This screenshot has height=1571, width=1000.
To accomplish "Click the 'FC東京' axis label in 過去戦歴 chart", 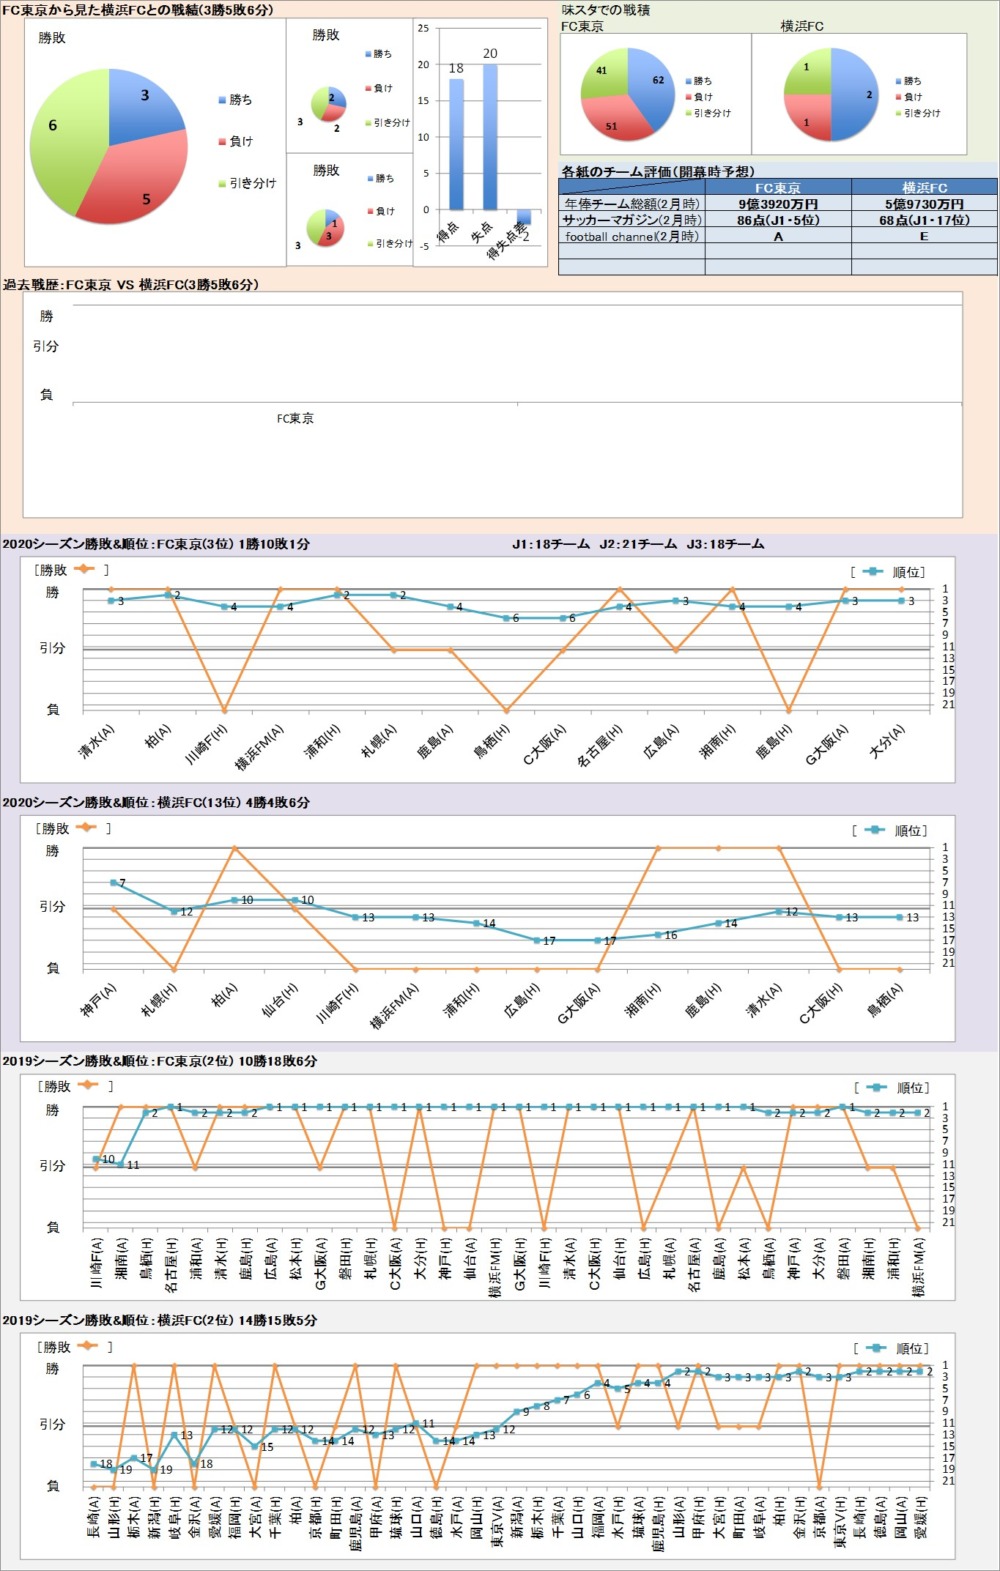I will [x=295, y=419].
